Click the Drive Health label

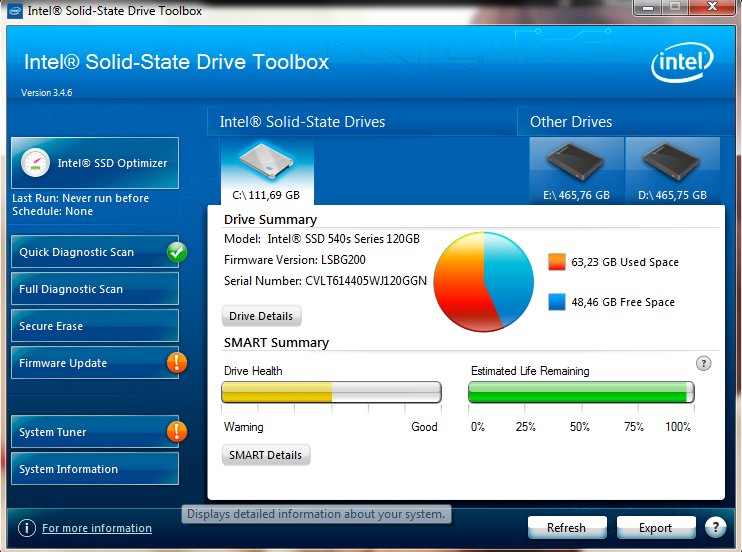point(253,371)
